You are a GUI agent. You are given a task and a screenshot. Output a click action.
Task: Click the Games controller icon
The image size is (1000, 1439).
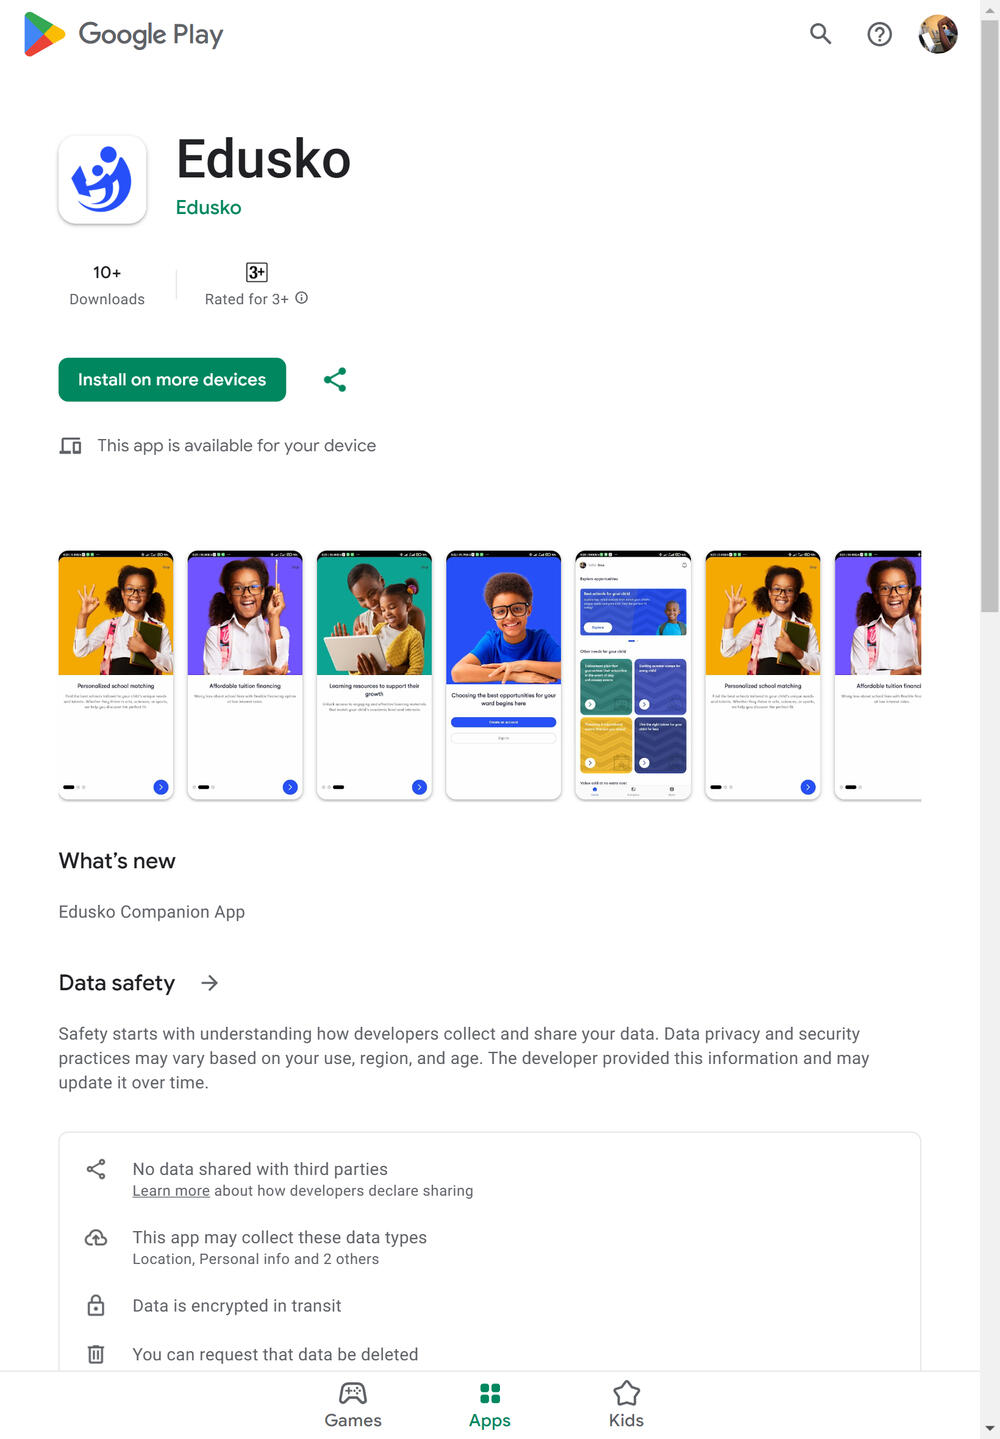tap(353, 1393)
